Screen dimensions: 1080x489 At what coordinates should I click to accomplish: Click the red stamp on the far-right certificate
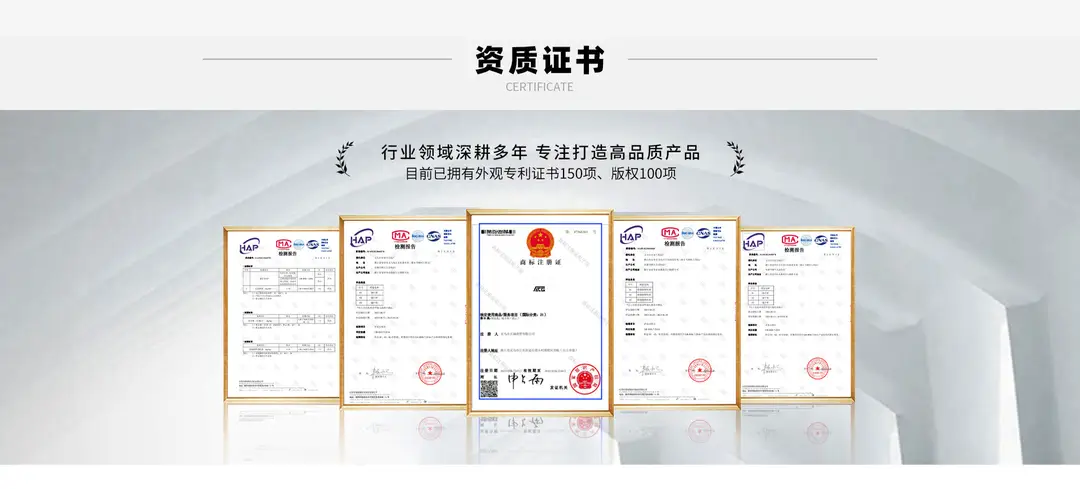pyautogui.click(x=817, y=368)
